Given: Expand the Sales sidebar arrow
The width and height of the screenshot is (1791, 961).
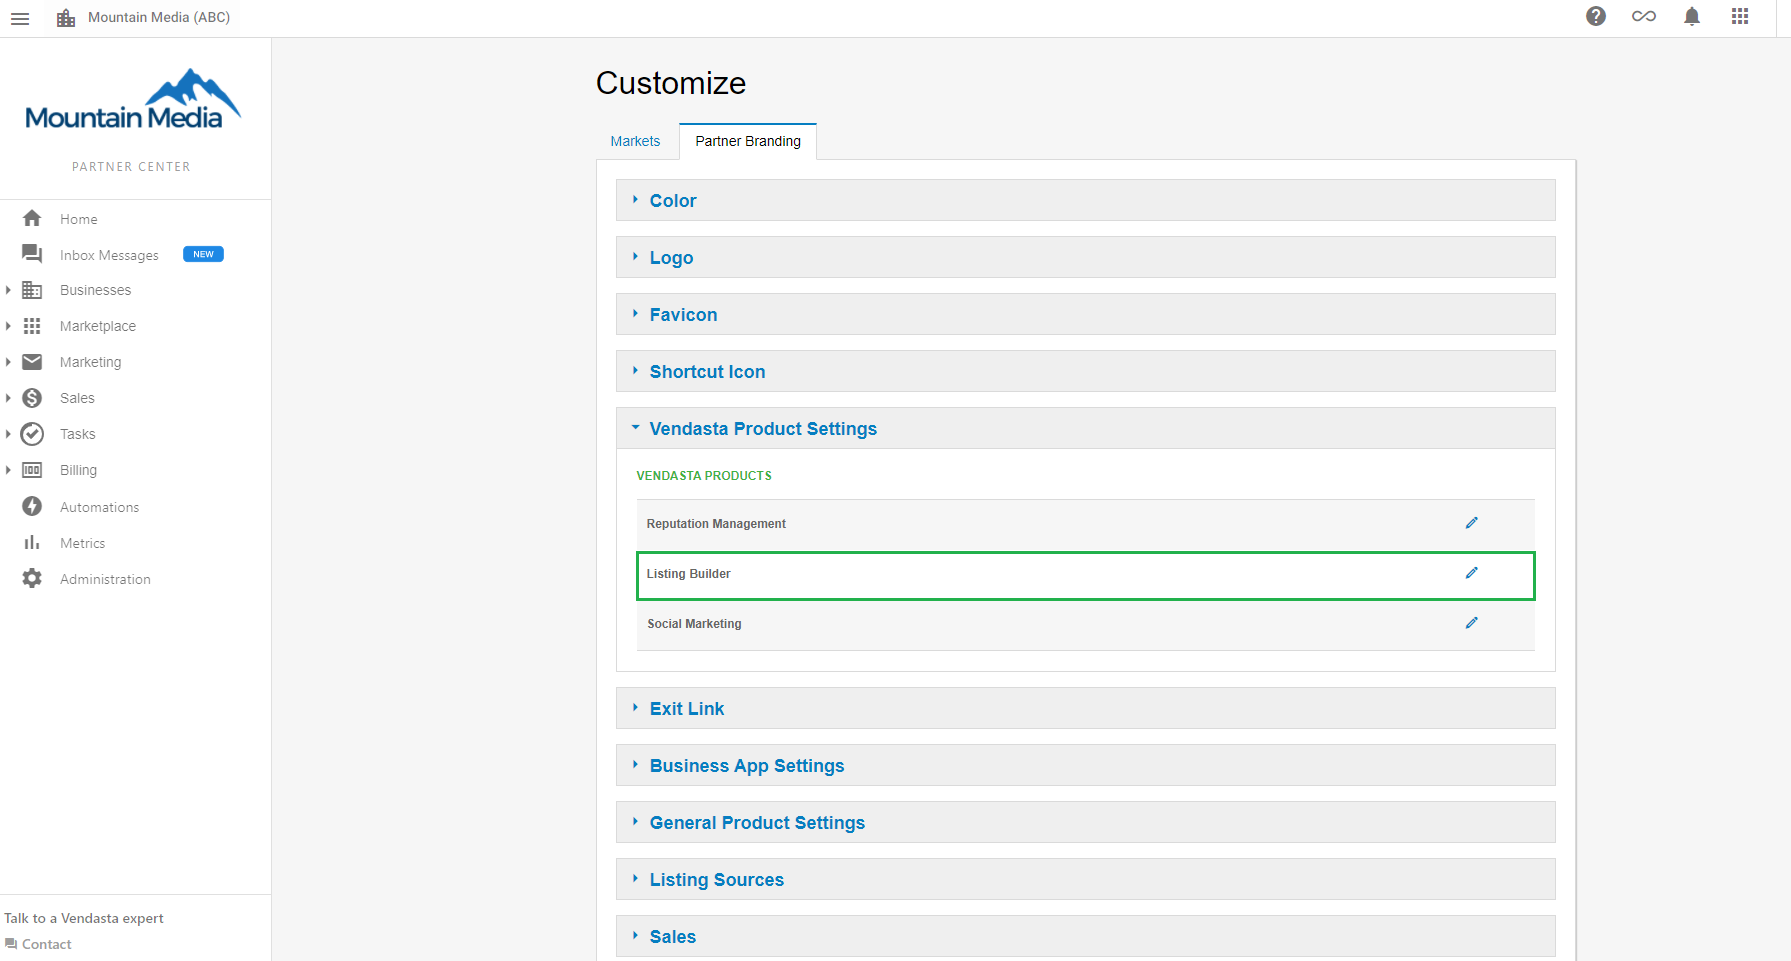Looking at the screenshot, I should point(8,398).
